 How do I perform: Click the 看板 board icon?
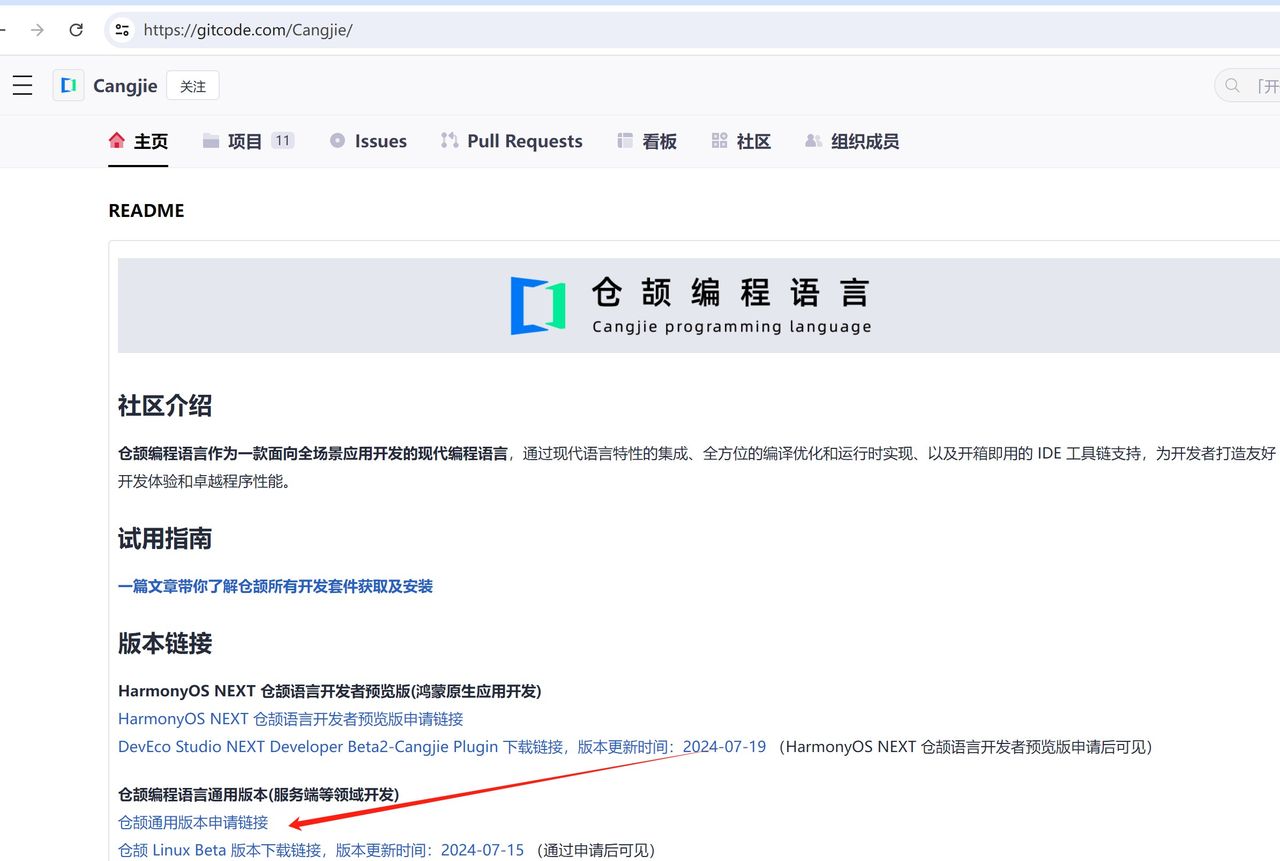(x=624, y=140)
